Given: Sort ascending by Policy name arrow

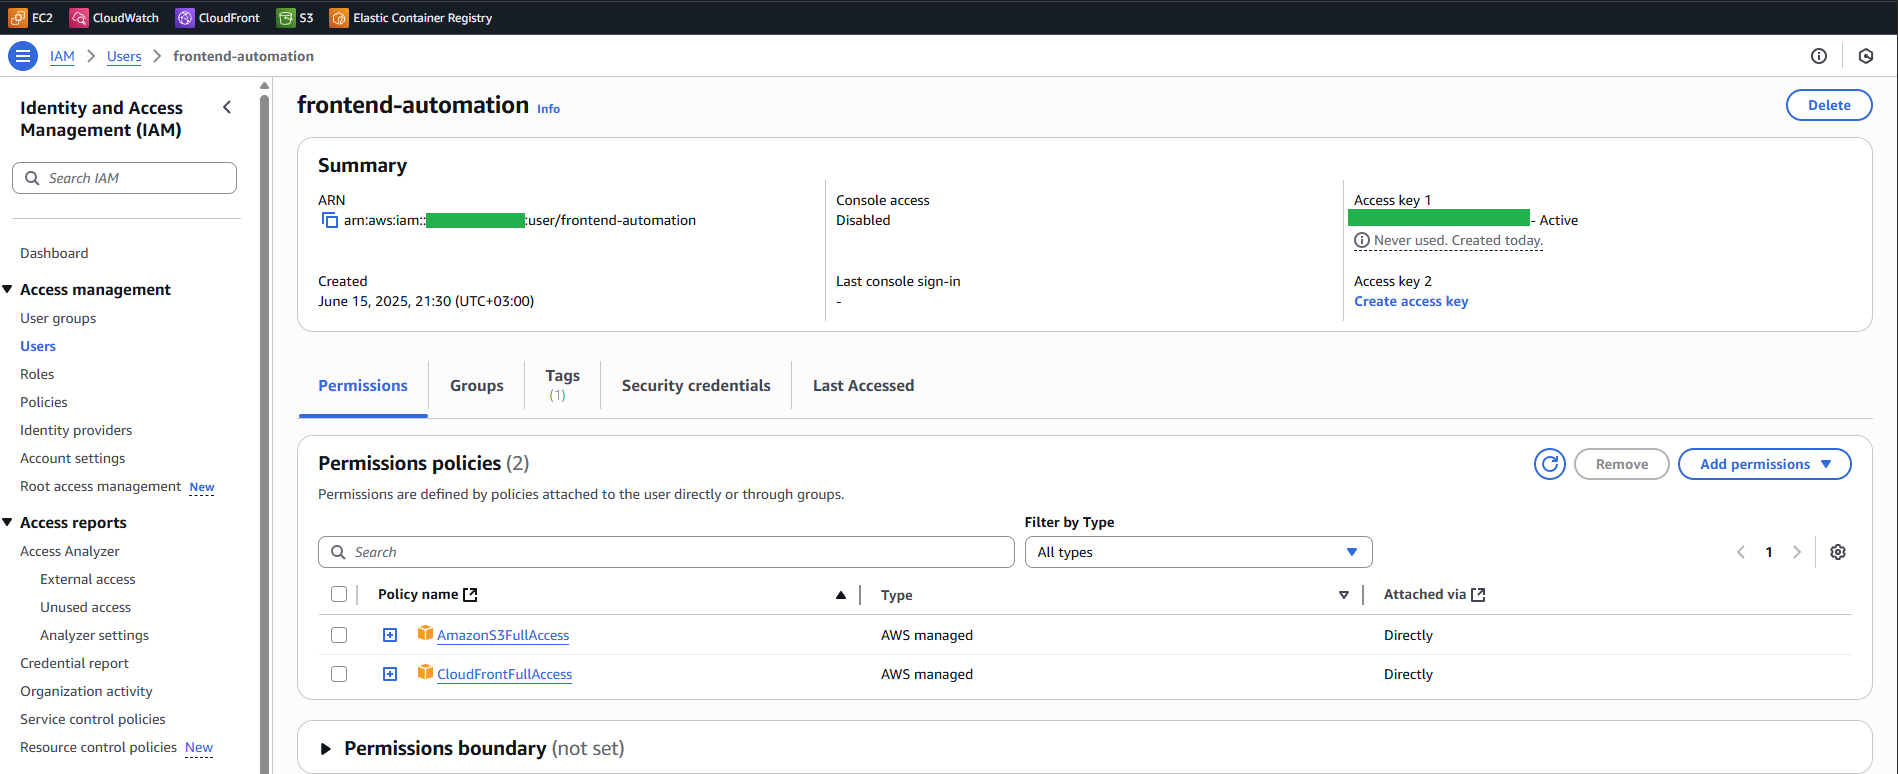Looking at the screenshot, I should [x=841, y=595].
